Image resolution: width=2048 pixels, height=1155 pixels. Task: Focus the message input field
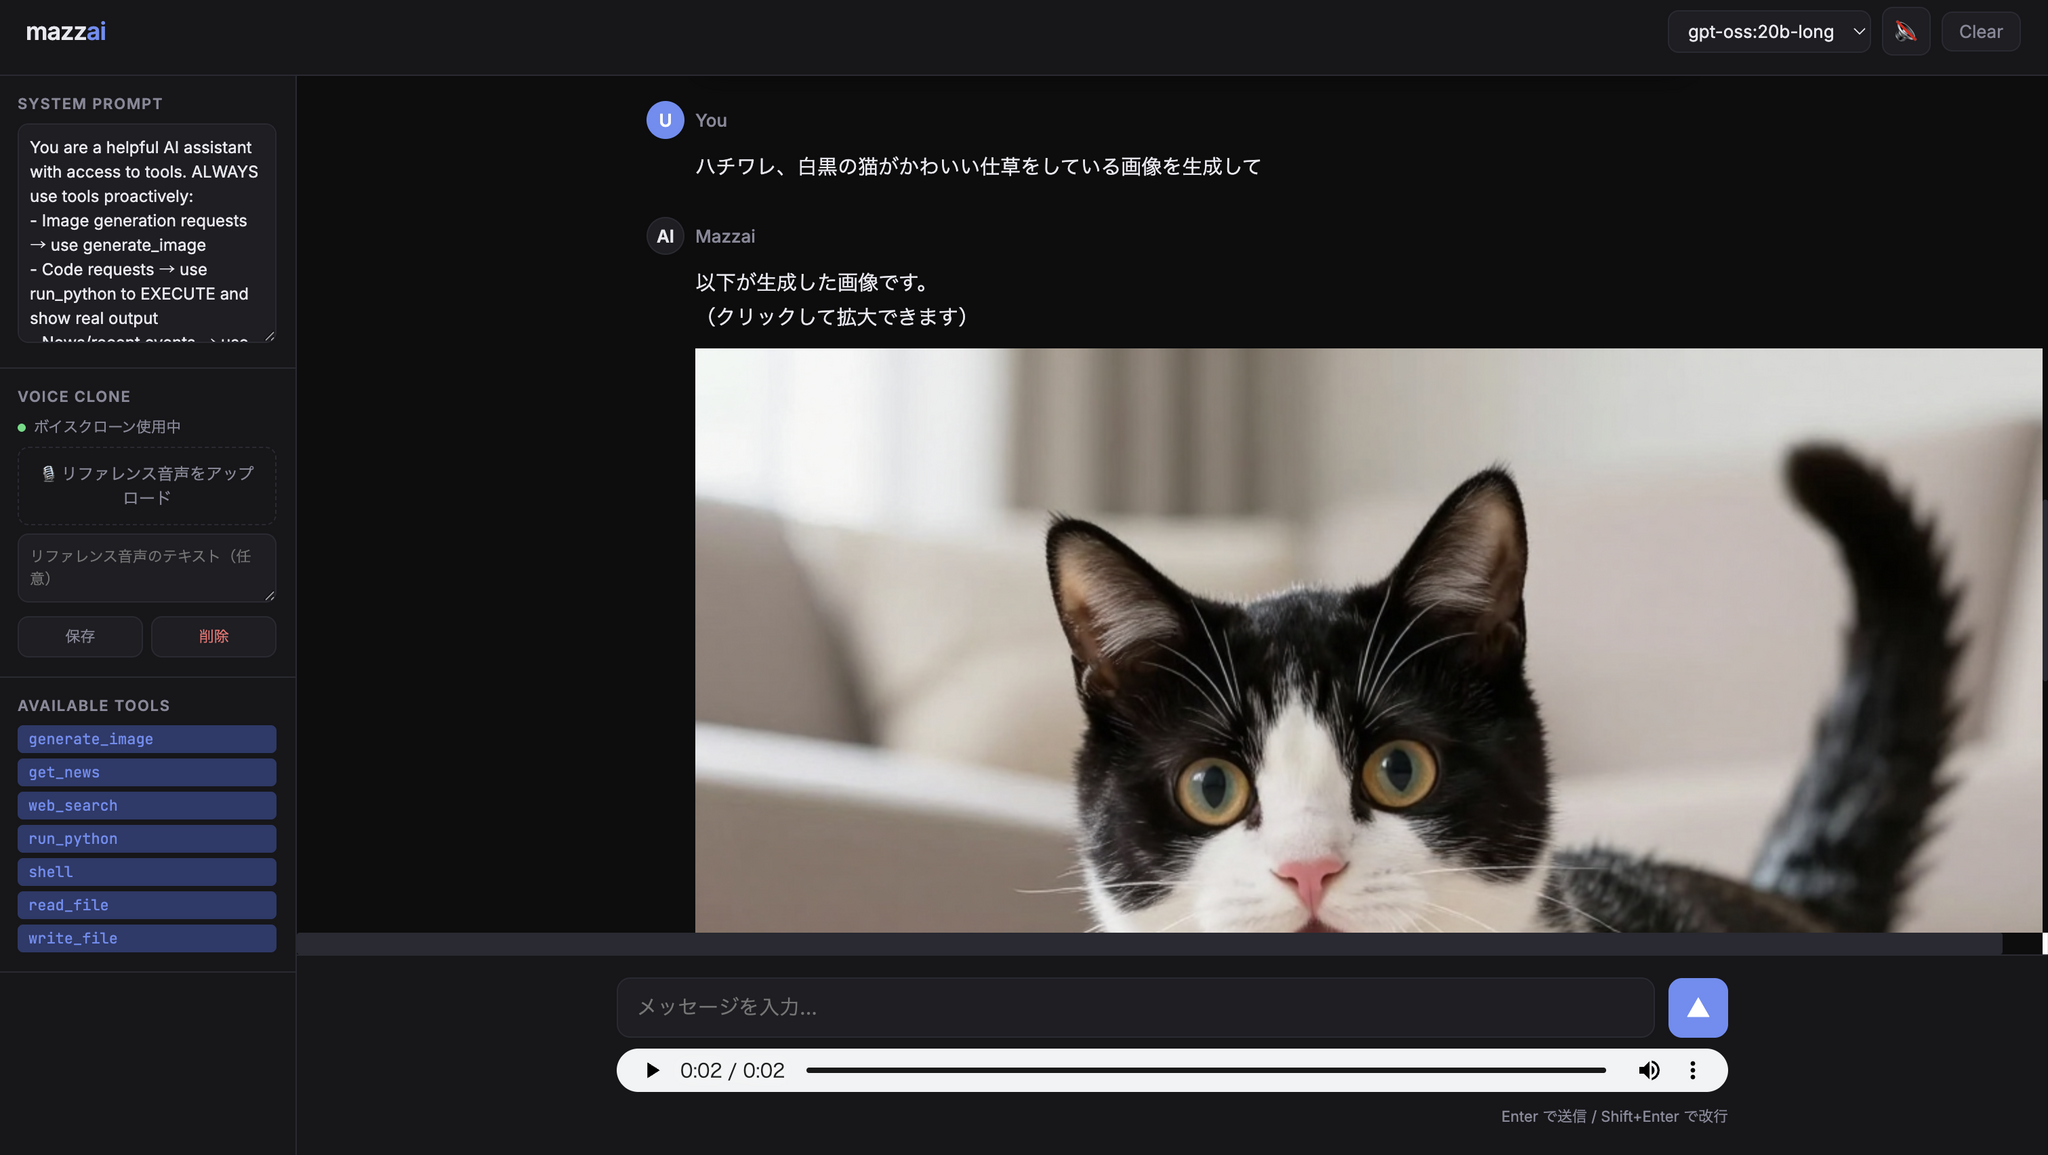[1135, 1007]
